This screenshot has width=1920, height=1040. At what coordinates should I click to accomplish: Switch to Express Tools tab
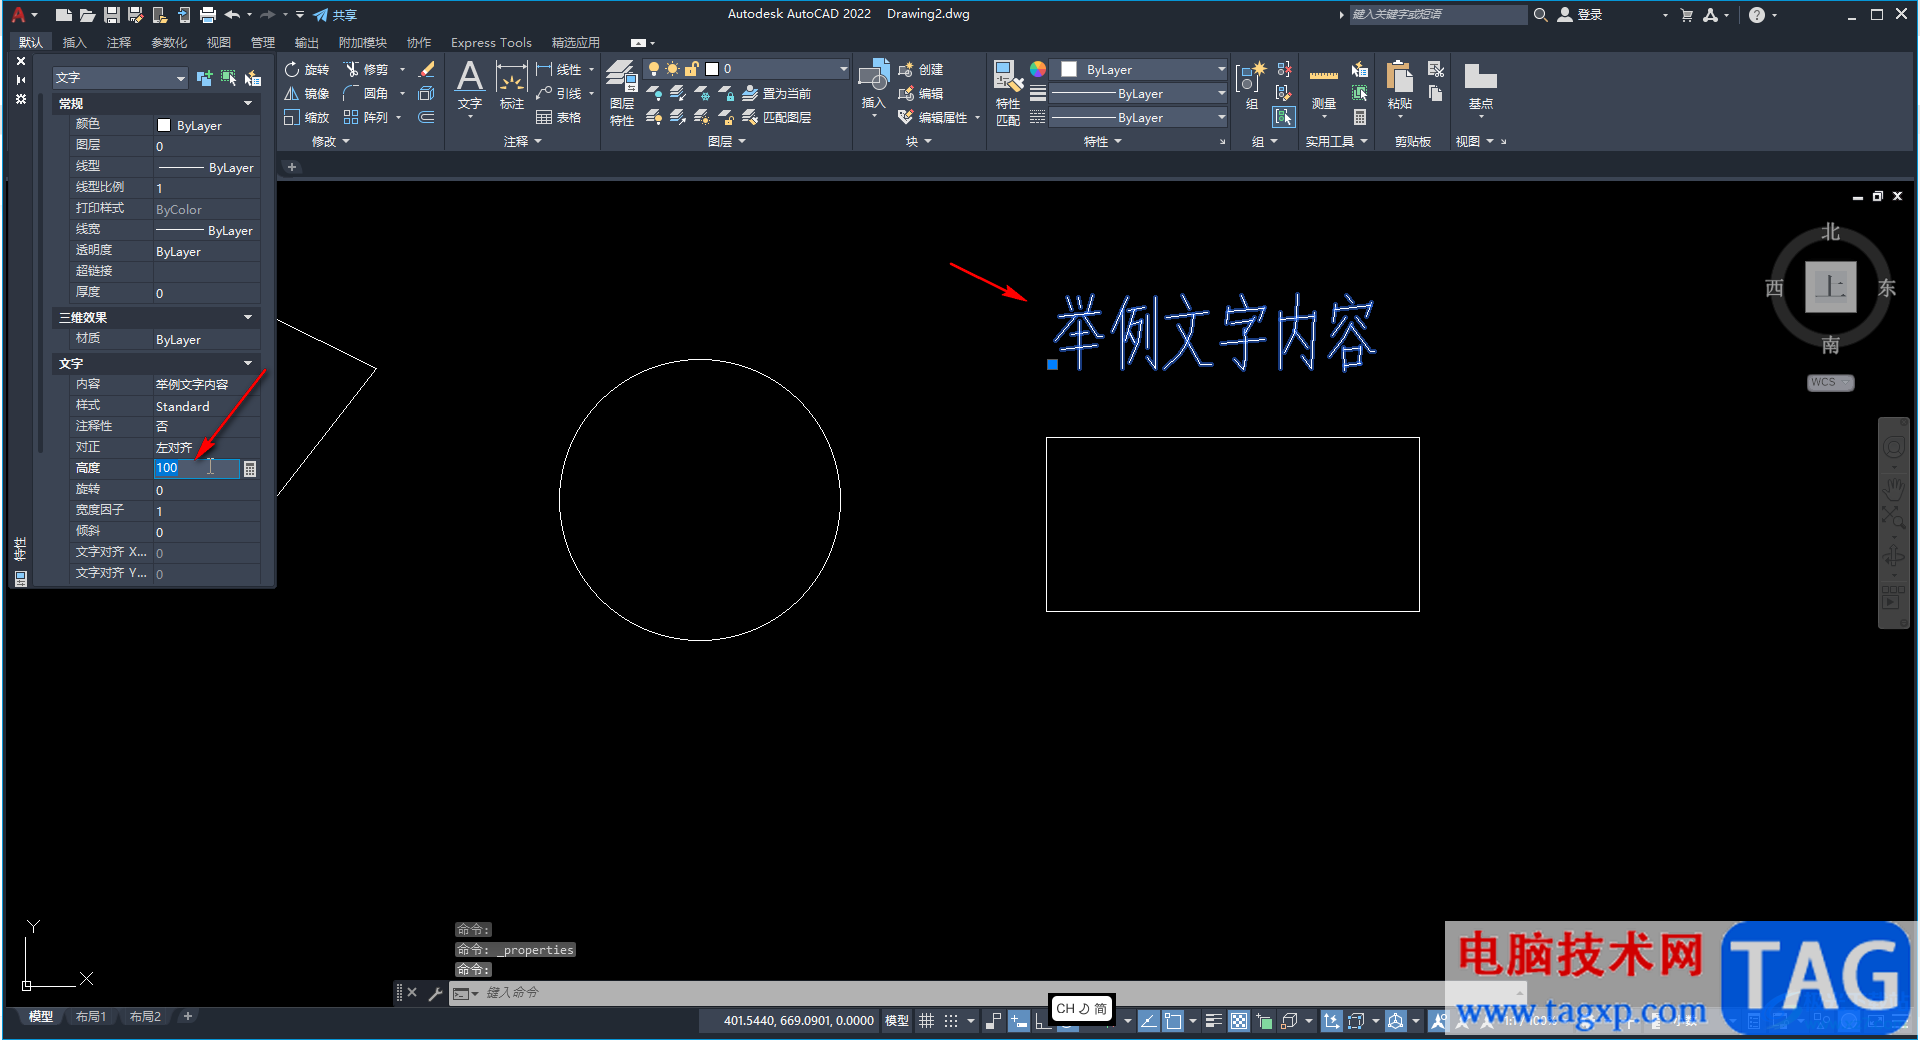click(x=491, y=42)
